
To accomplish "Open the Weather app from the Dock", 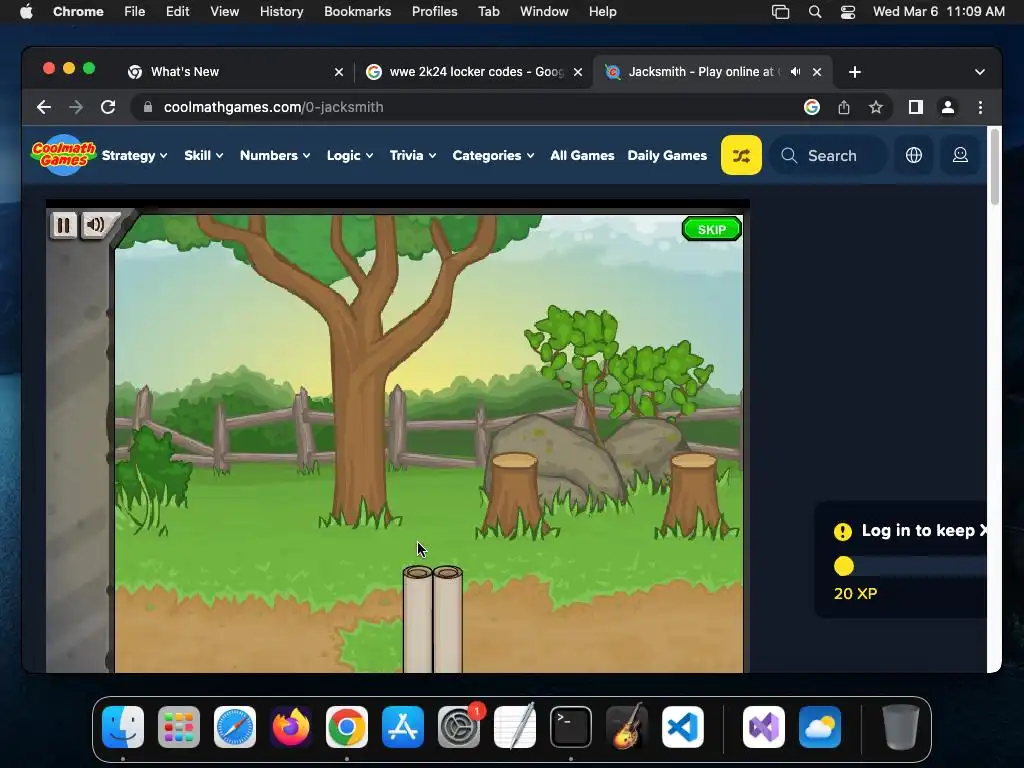I will coord(820,727).
